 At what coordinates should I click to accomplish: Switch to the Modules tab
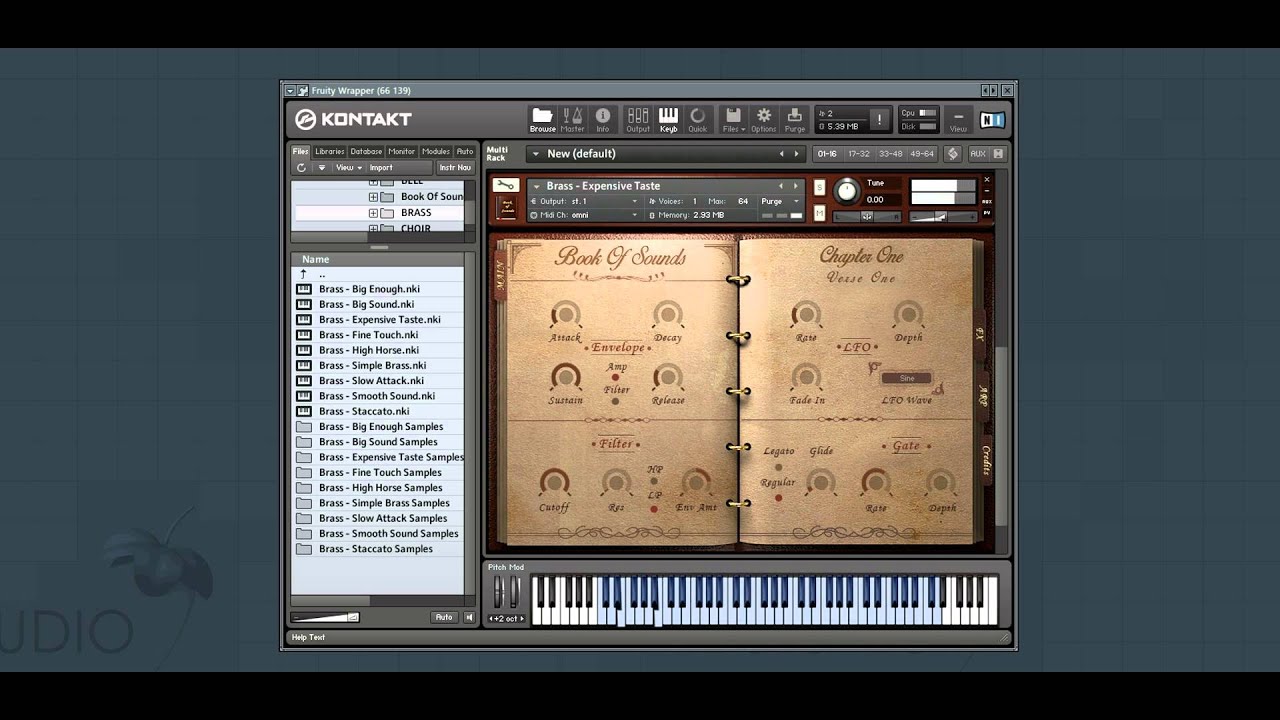click(x=436, y=152)
